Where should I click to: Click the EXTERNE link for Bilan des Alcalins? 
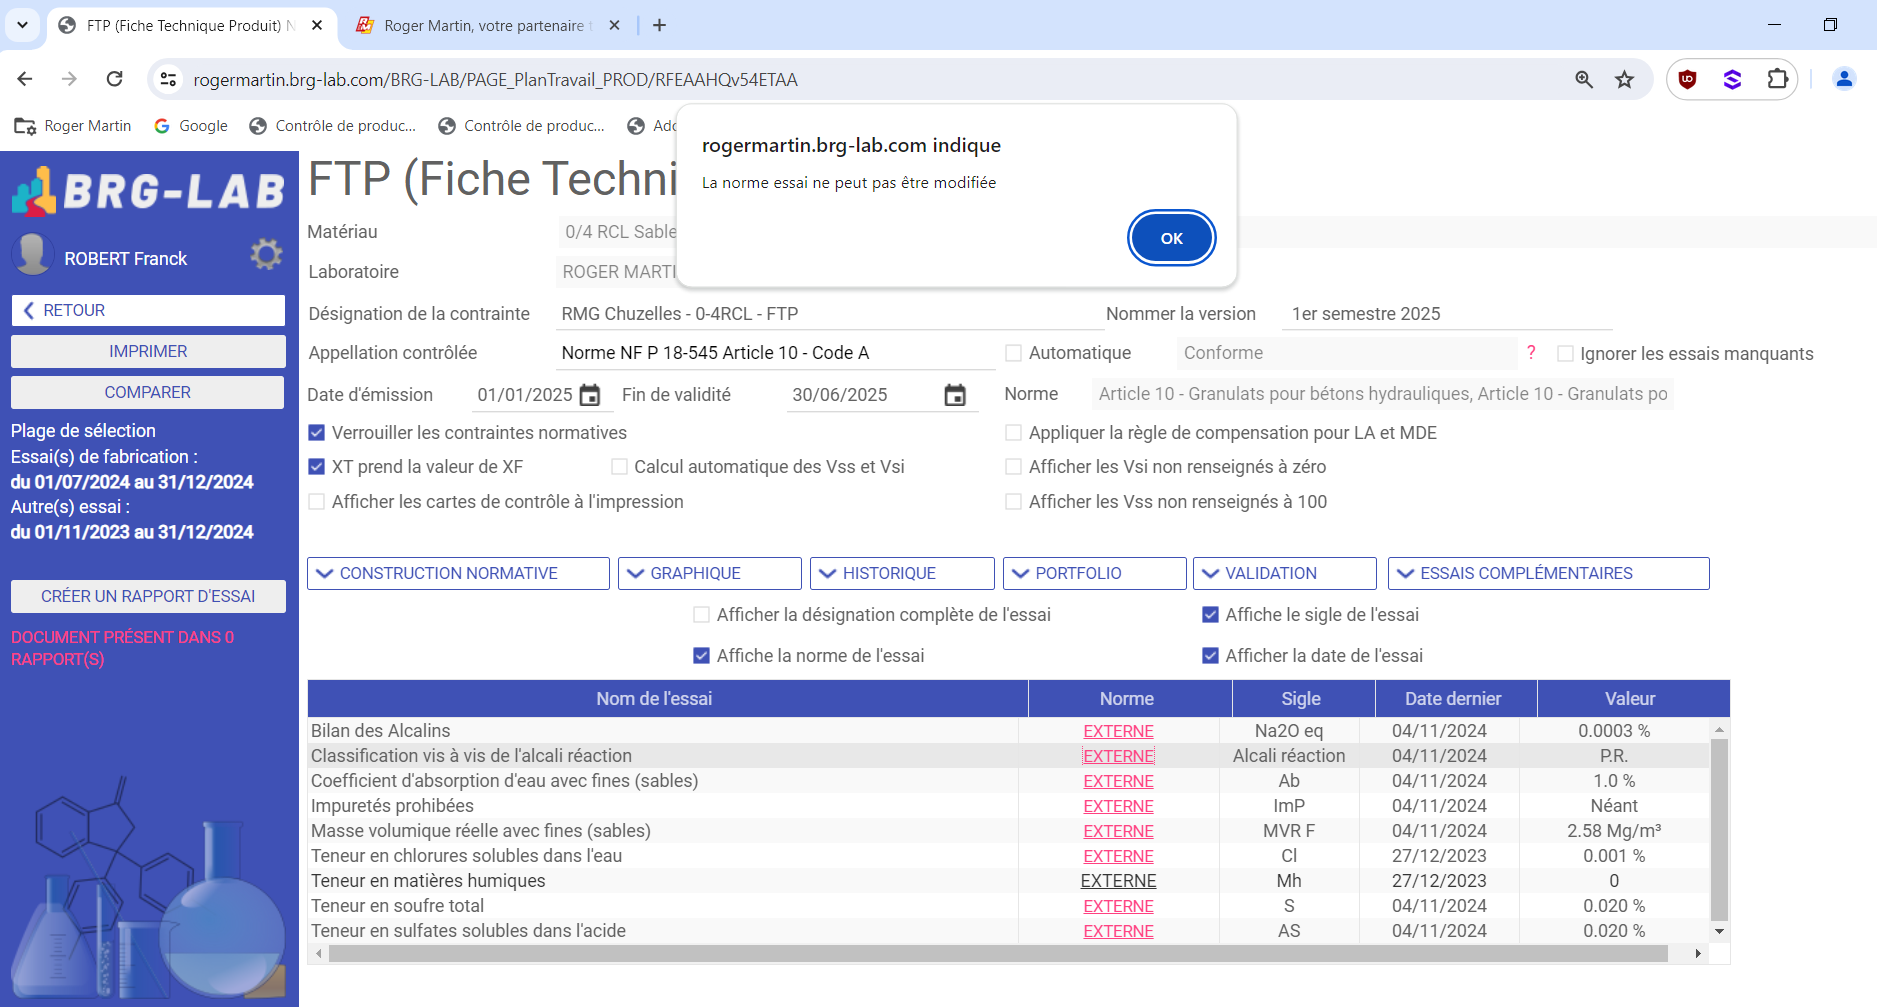1118,731
